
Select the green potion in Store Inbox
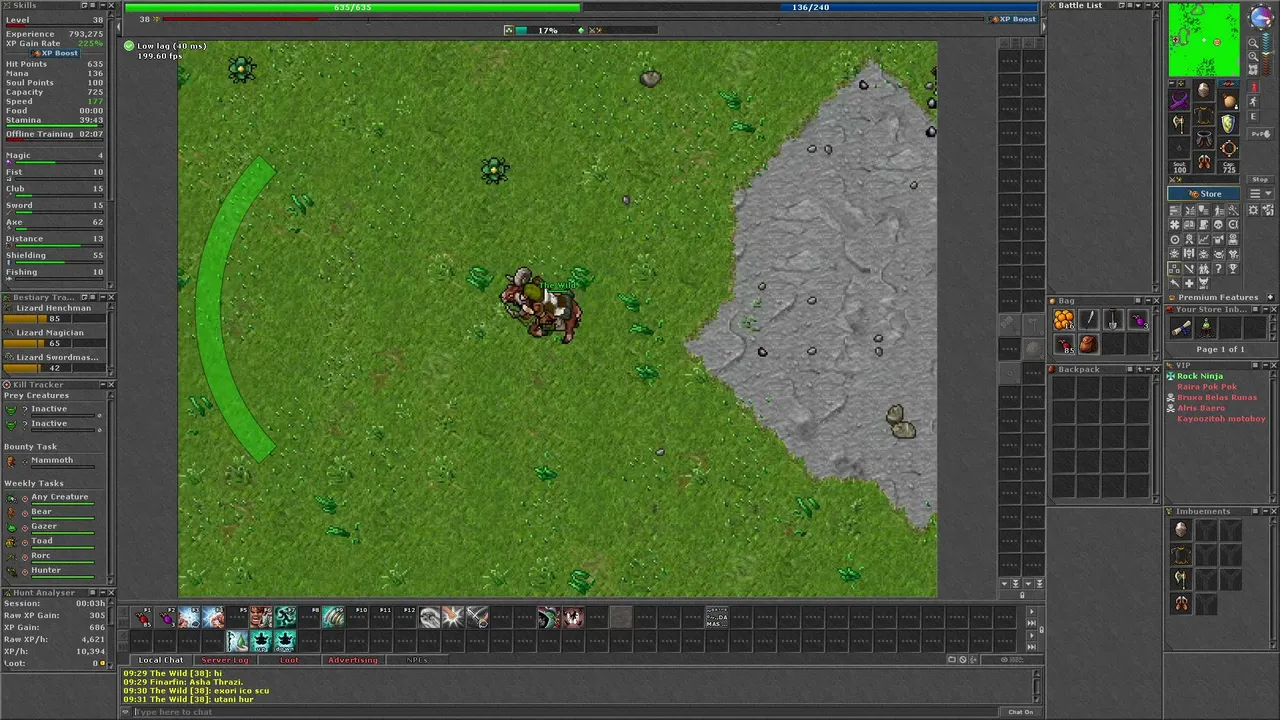[1206, 328]
